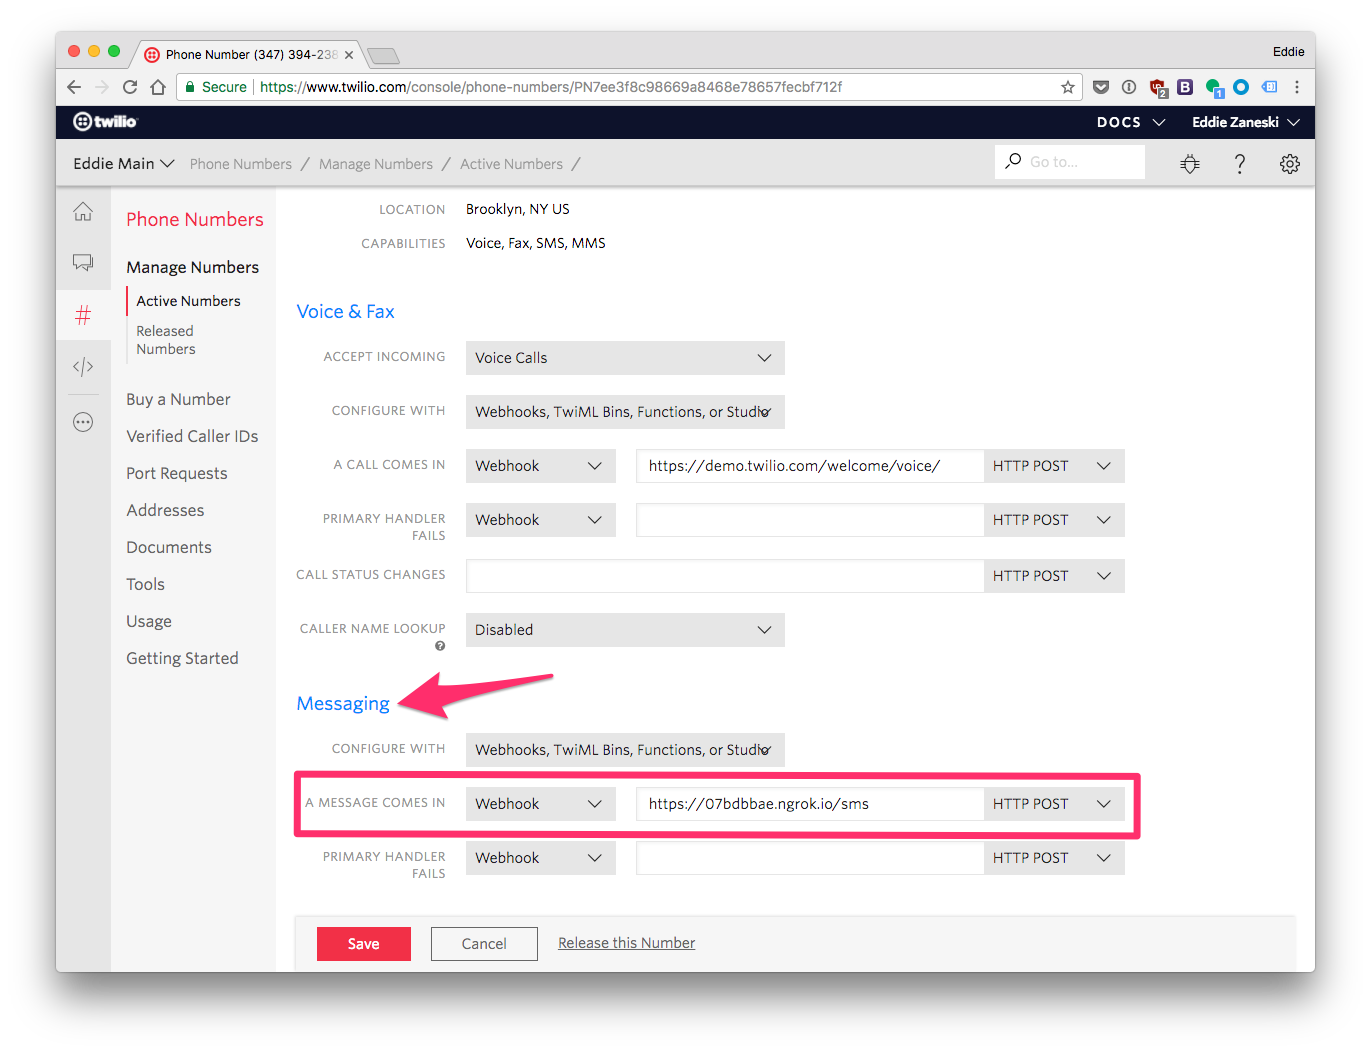
Task: Click the red shield extension icon
Action: [x=1158, y=88]
